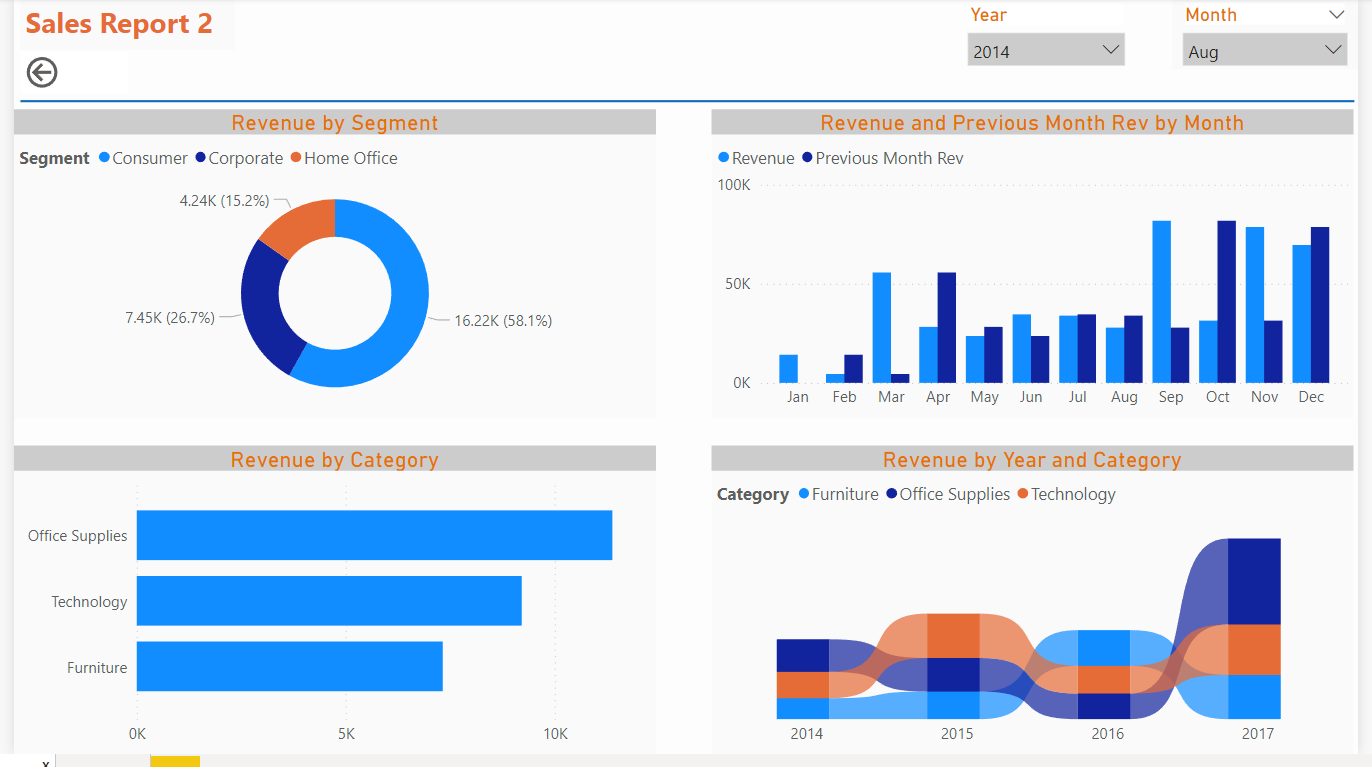Click the Previous Month Rev legend item
This screenshot has height=767, width=1372.
882,158
